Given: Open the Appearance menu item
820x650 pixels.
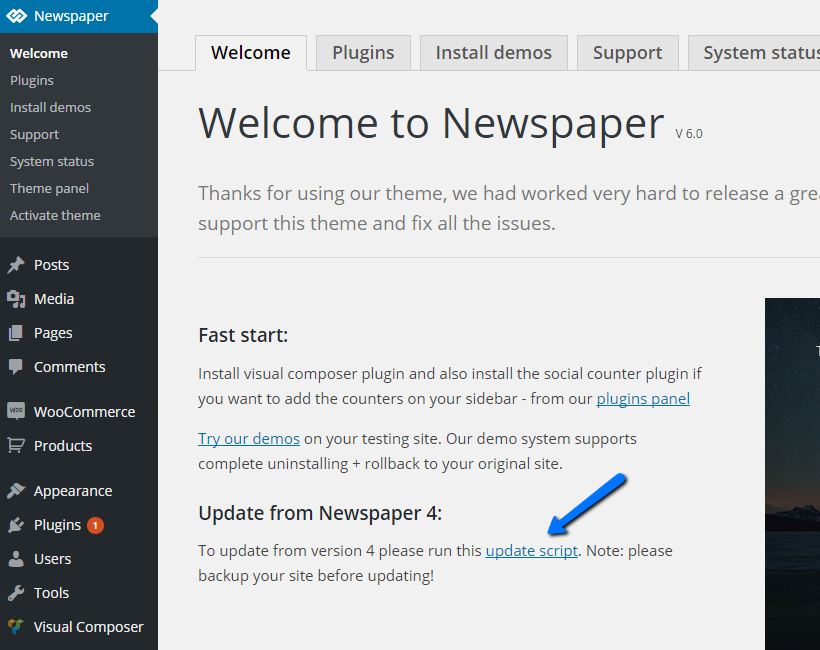Looking at the screenshot, I should click(x=79, y=491).
